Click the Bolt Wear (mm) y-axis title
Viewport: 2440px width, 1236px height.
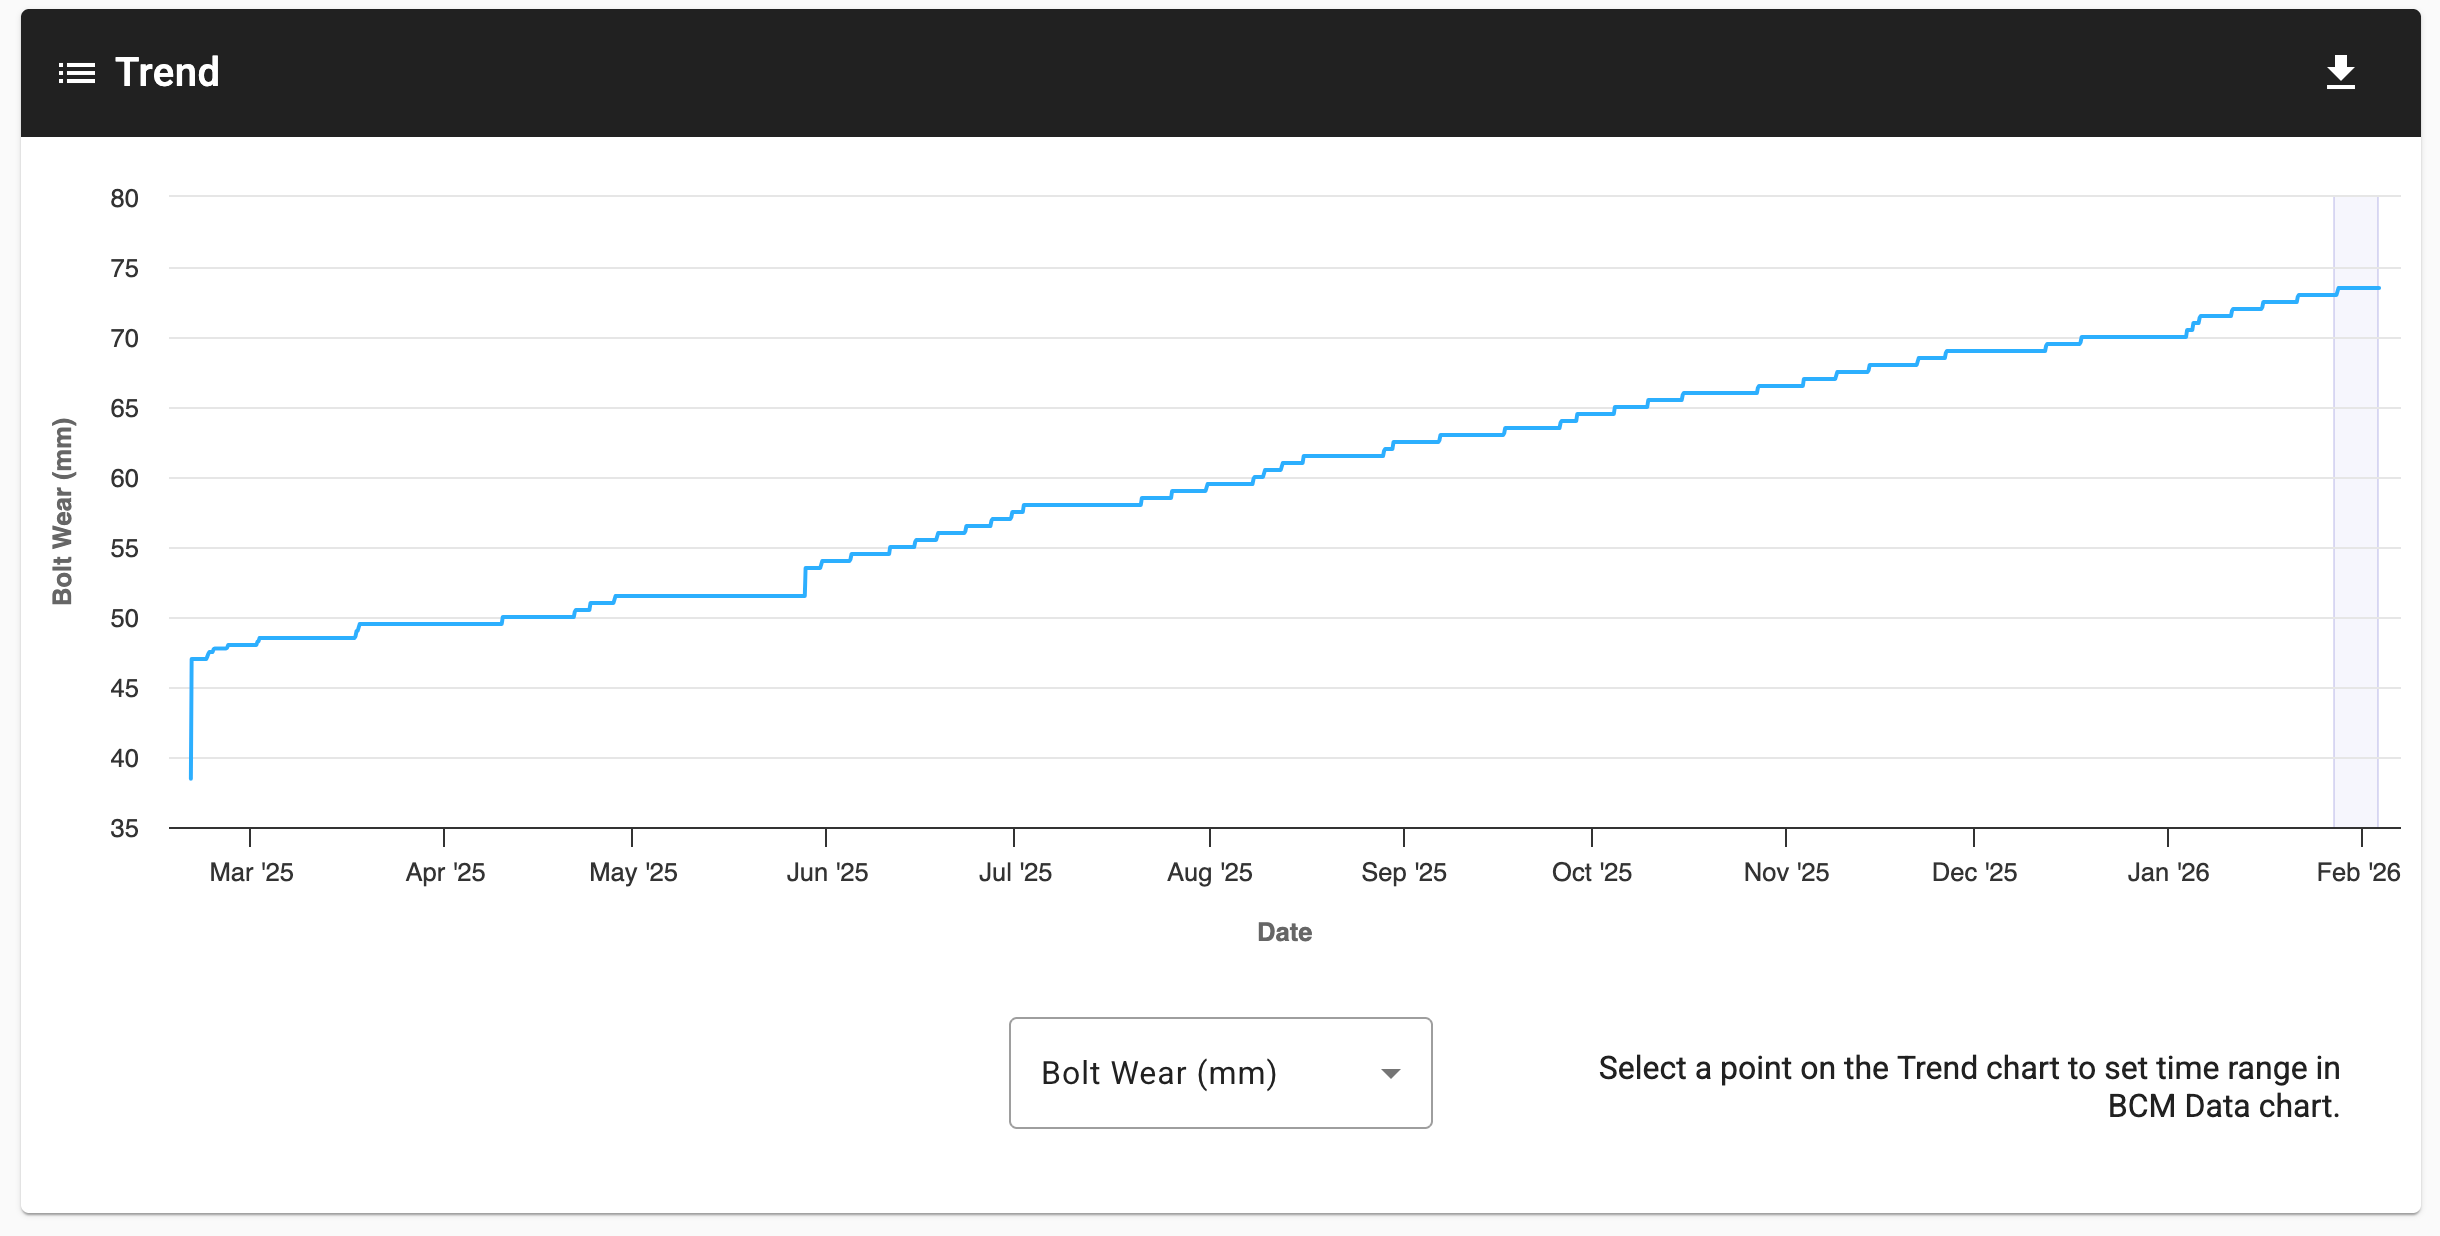(62, 511)
